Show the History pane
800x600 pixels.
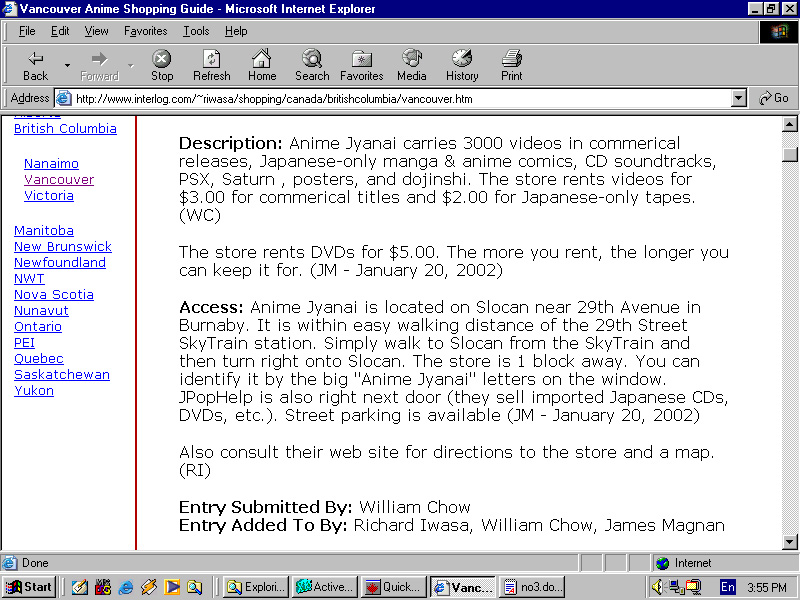(x=462, y=66)
